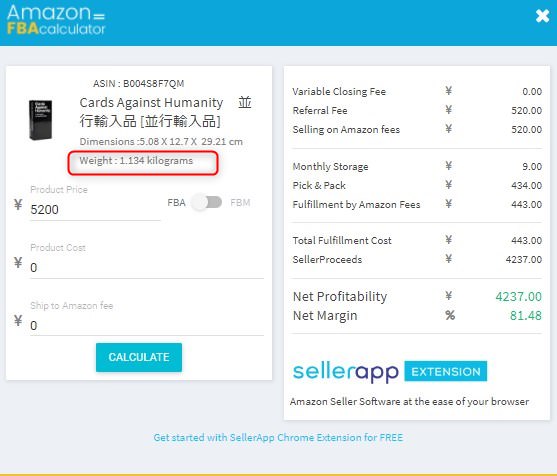The width and height of the screenshot is (557, 476).
Task: Open the Cards Against Humanity product thumbnail
Action: pos(40,120)
